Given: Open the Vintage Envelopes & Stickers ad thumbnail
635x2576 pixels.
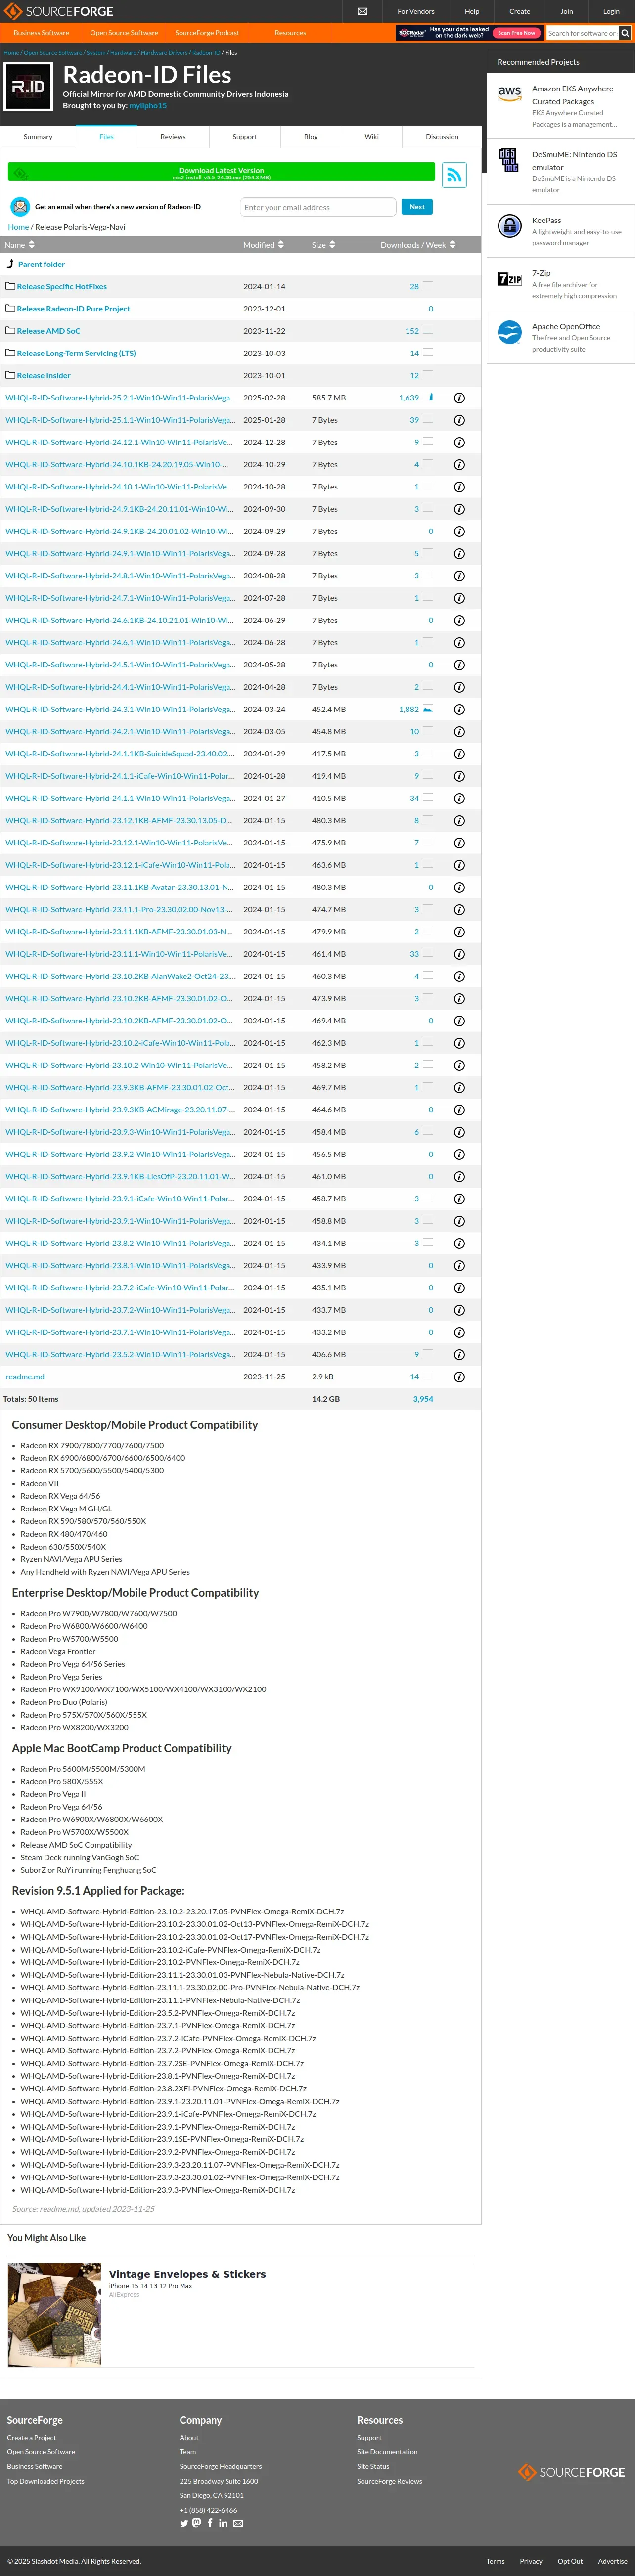Looking at the screenshot, I should [54, 2314].
